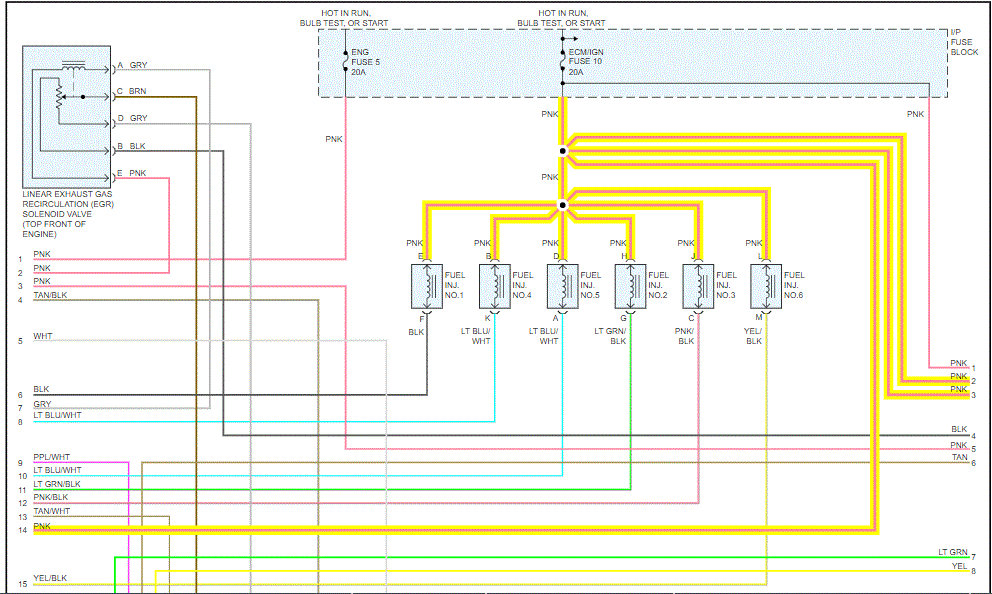Click HOT IN RUN text above ENG fuse

pyautogui.click(x=344, y=18)
